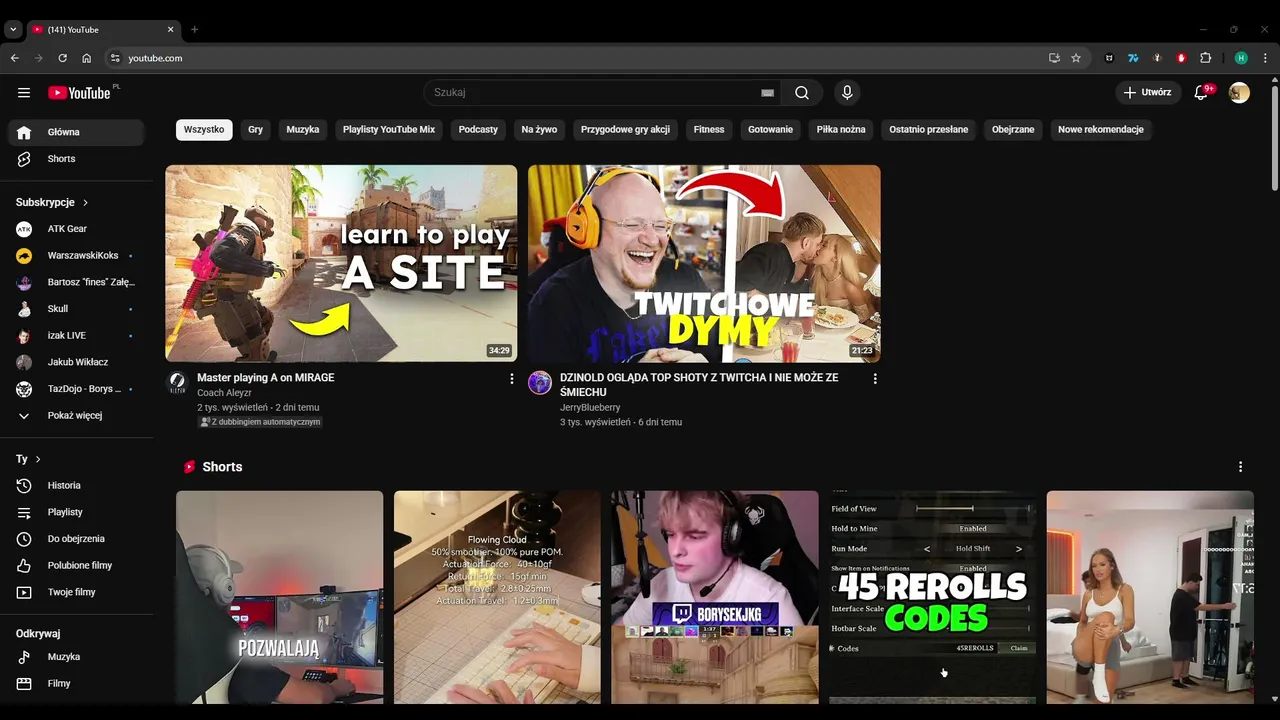The width and height of the screenshot is (1280, 720).
Task: Select the Podcasty filter chip
Action: point(478,130)
